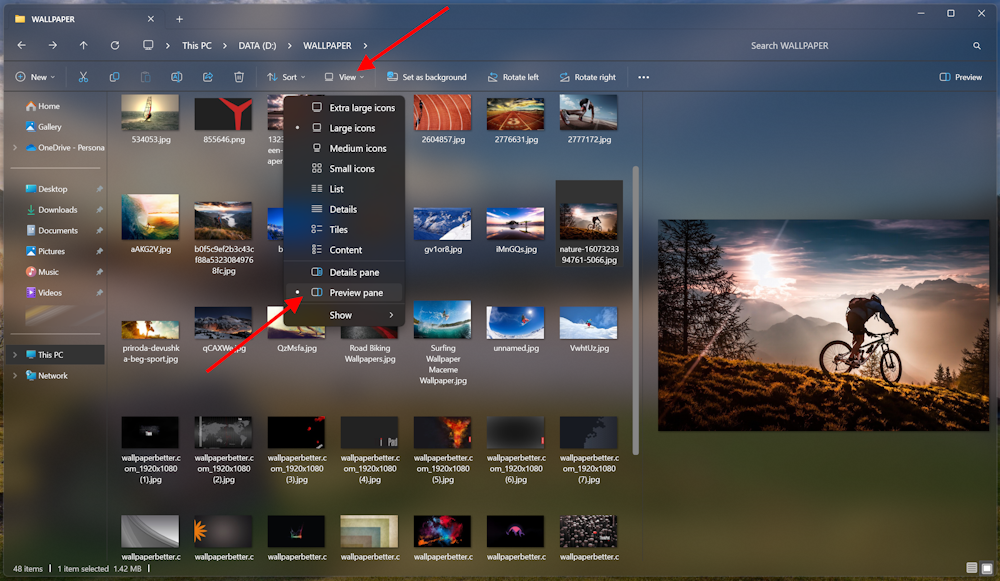Viewport: 1000px width, 581px height.
Task: Toggle the Details pane menu option
Action: pyautogui.click(x=354, y=272)
